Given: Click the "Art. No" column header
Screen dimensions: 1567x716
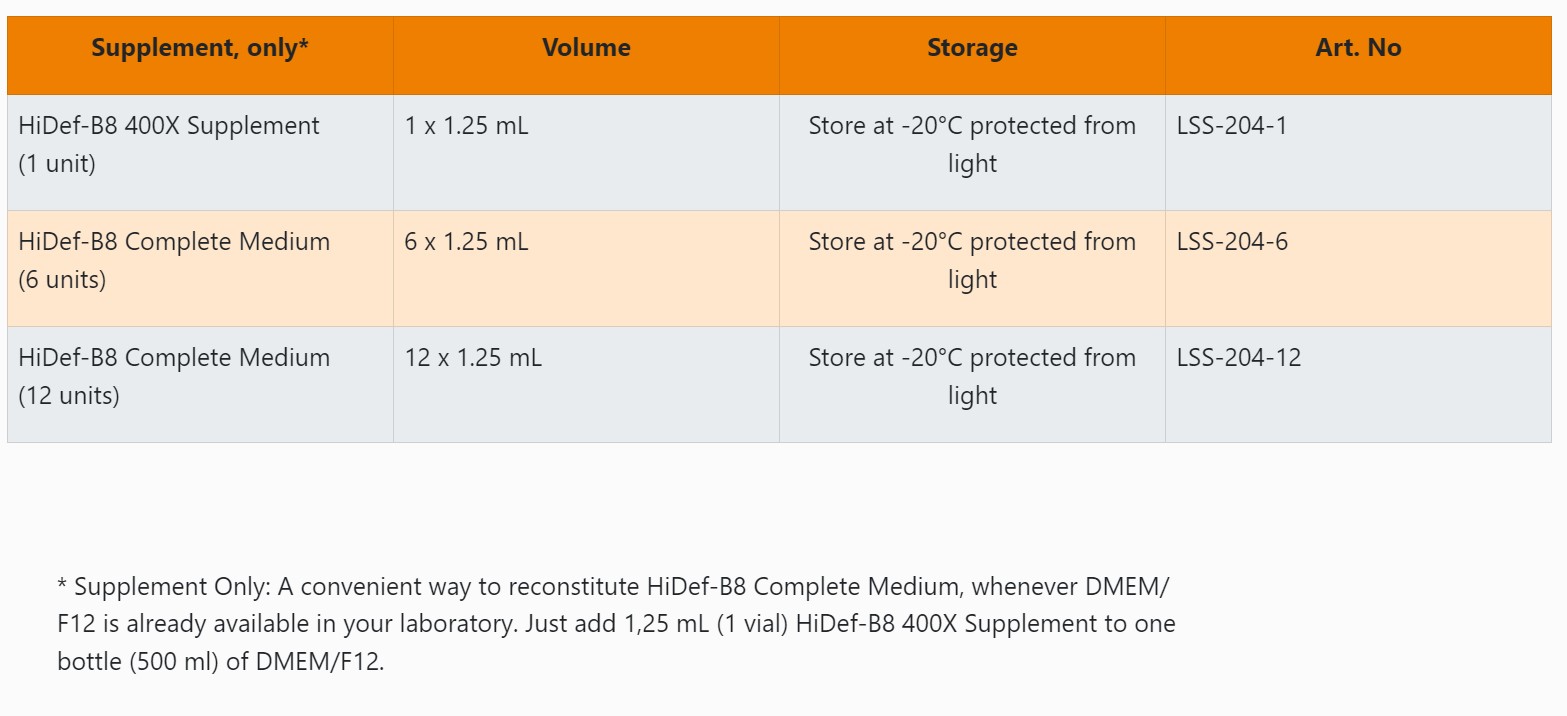Looking at the screenshot, I should 1358,48.
